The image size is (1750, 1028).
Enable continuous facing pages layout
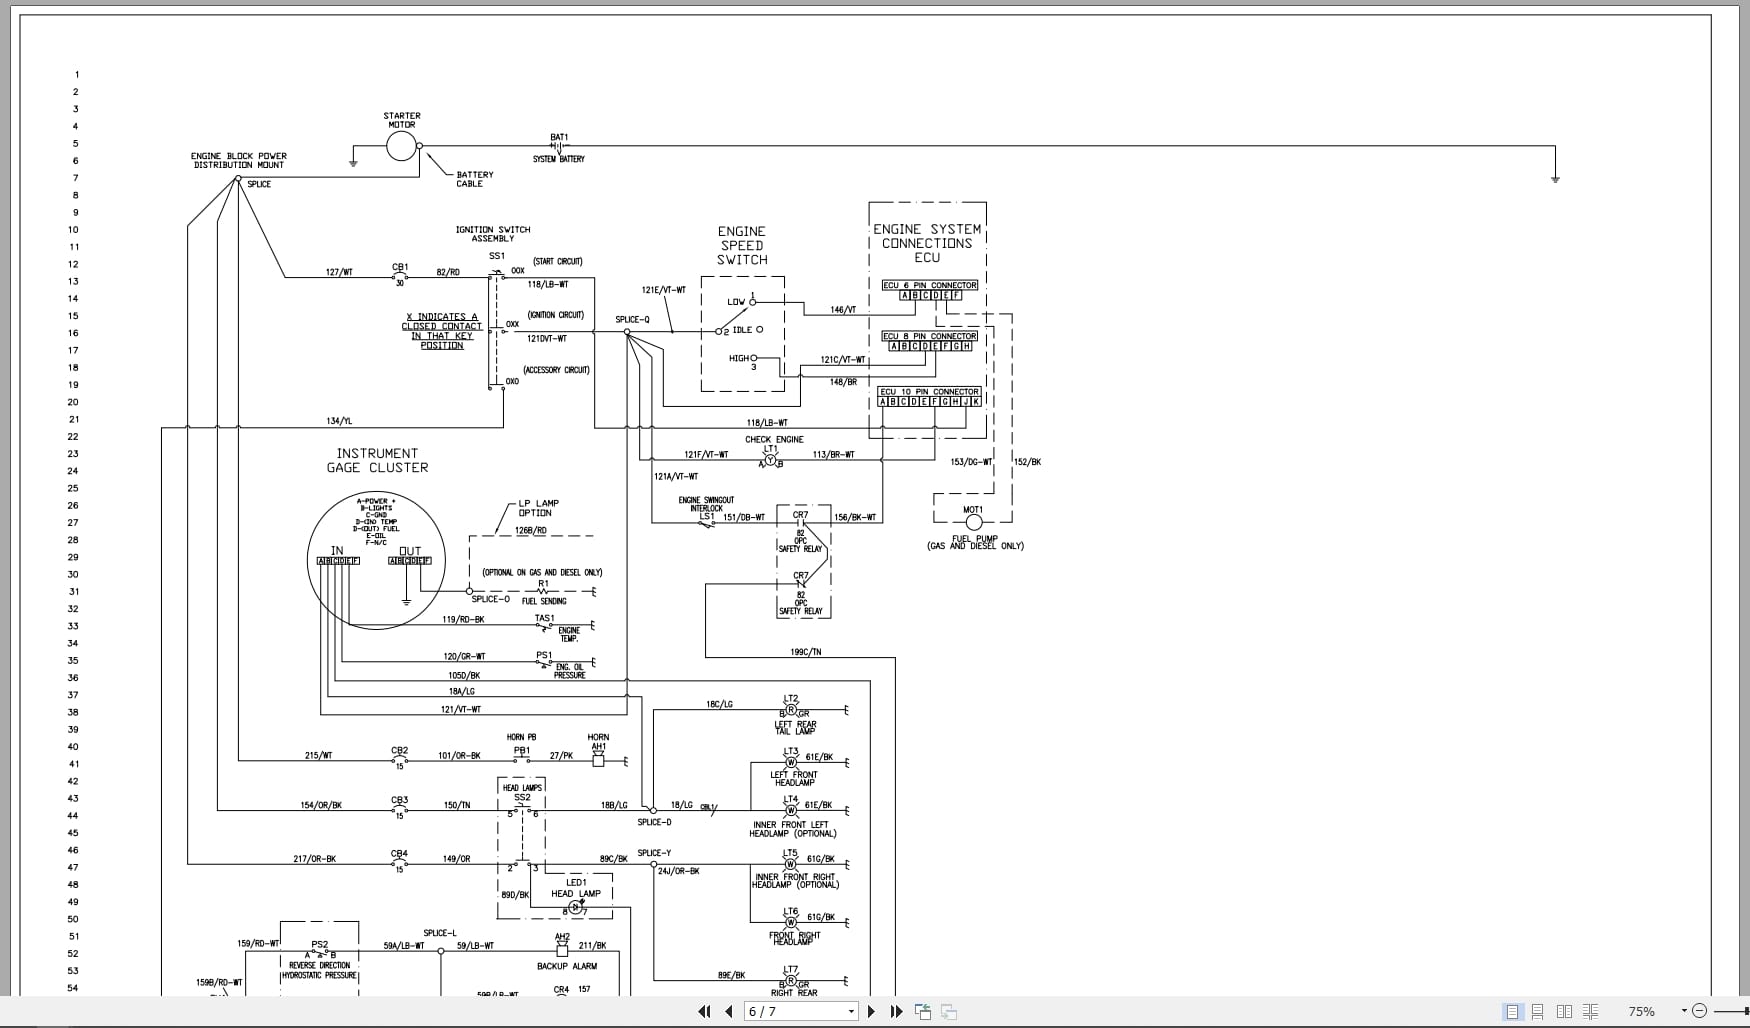click(x=1590, y=1011)
